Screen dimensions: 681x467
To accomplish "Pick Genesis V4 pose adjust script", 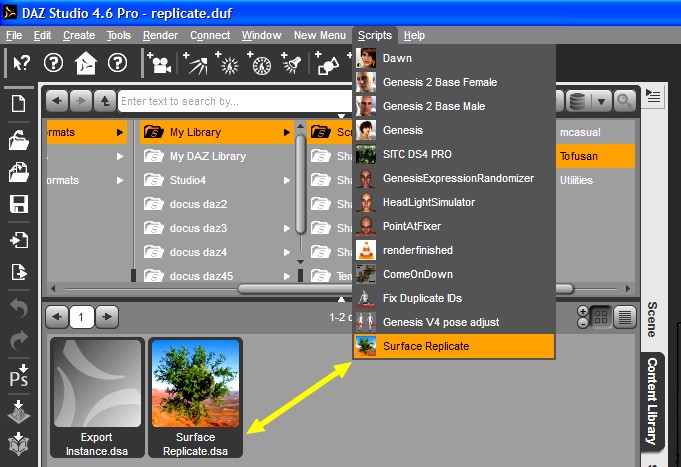I will pyautogui.click(x=454, y=322).
